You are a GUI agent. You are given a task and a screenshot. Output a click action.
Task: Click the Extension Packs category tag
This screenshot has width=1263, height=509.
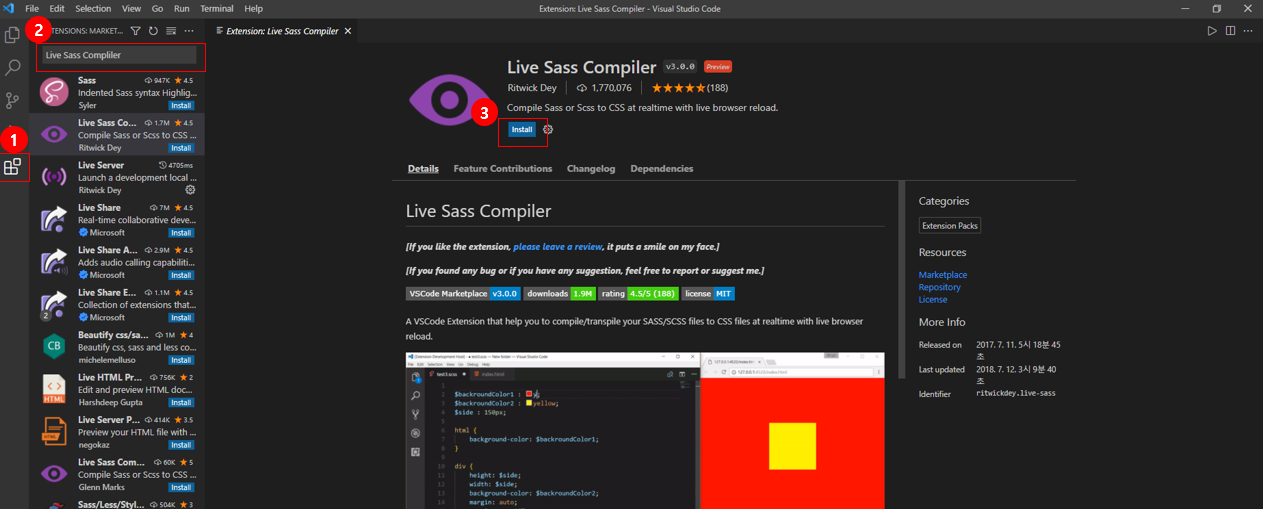point(950,226)
